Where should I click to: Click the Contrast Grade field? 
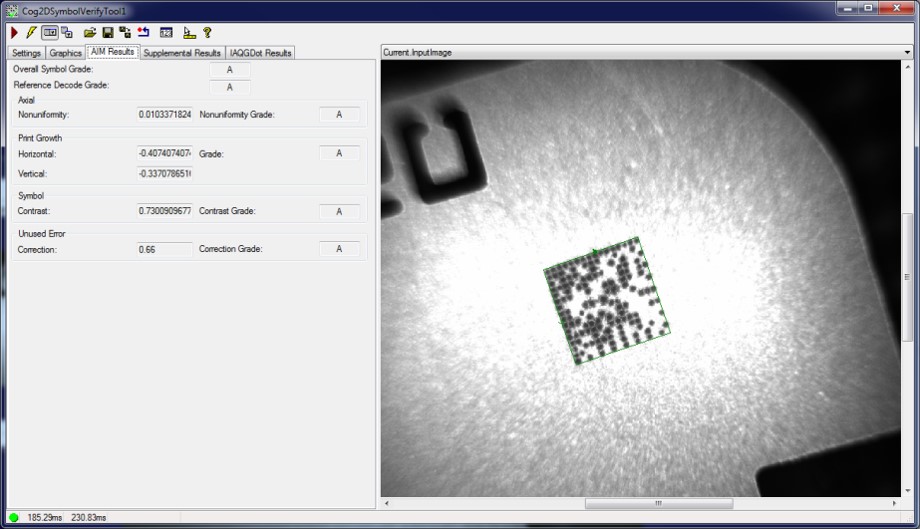(x=339, y=211)
